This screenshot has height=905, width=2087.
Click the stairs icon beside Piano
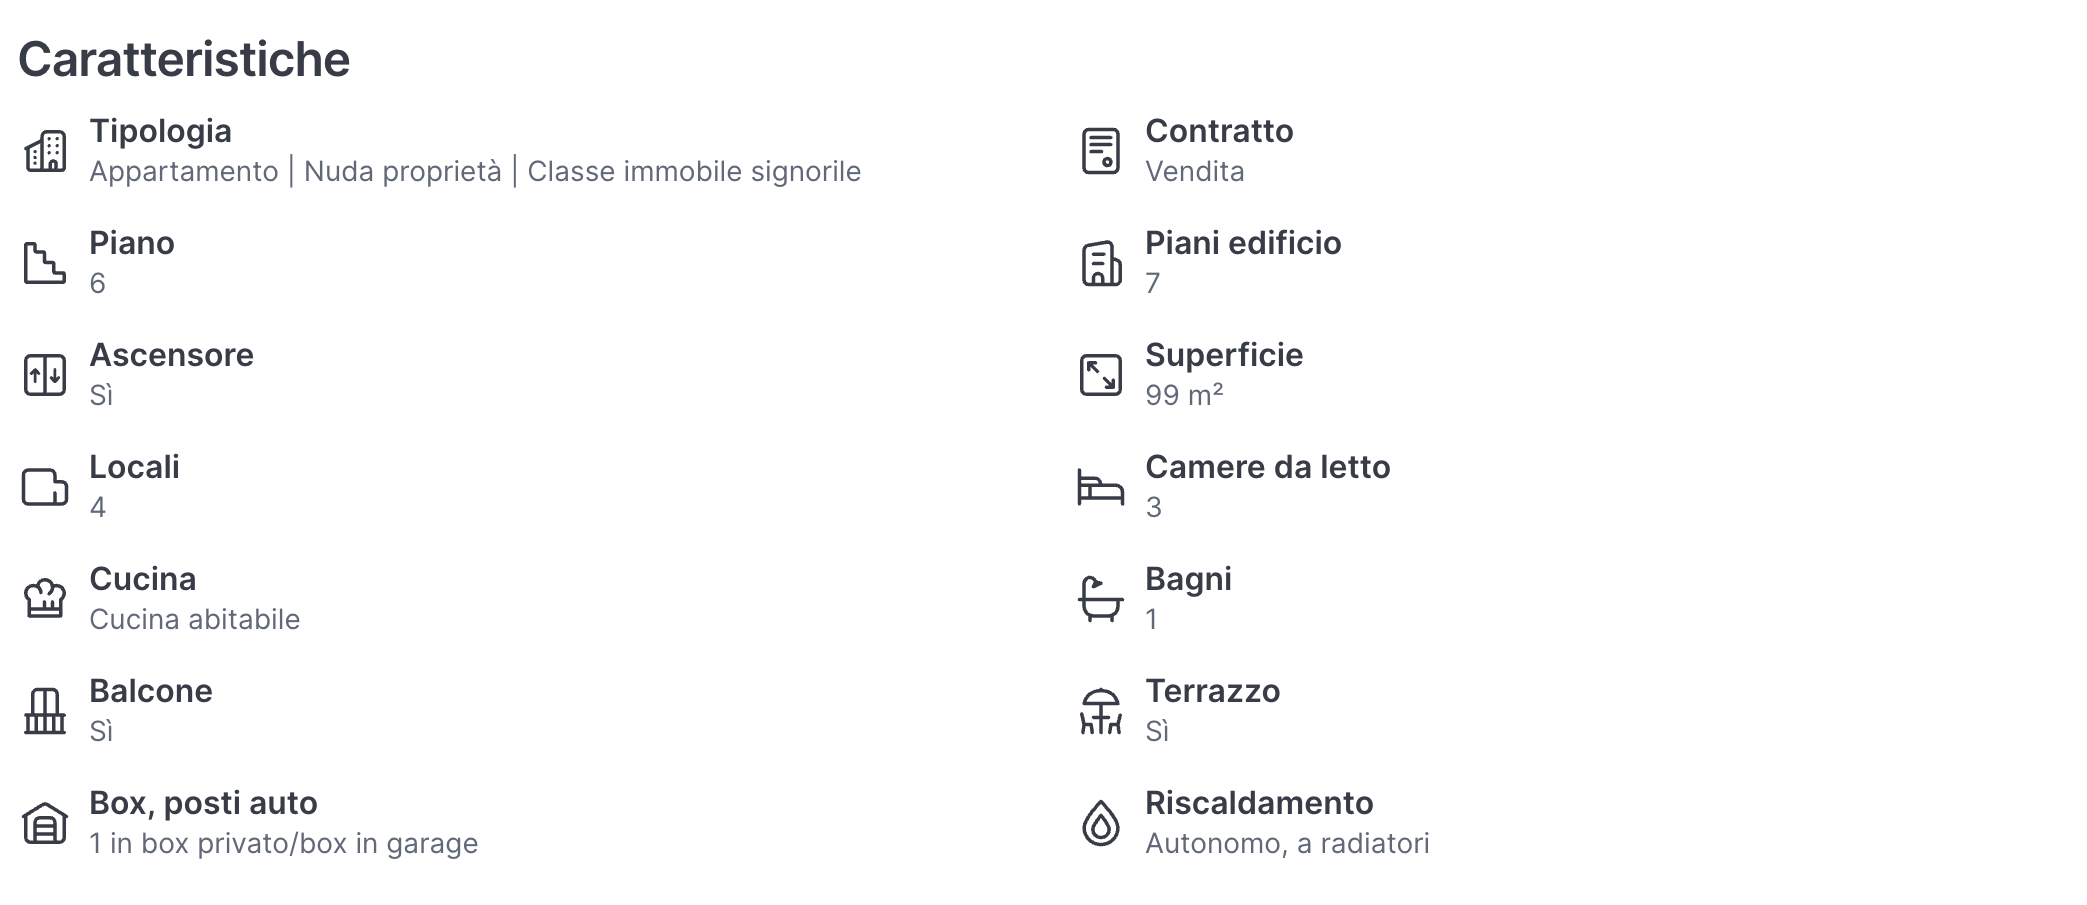(45, 263)
